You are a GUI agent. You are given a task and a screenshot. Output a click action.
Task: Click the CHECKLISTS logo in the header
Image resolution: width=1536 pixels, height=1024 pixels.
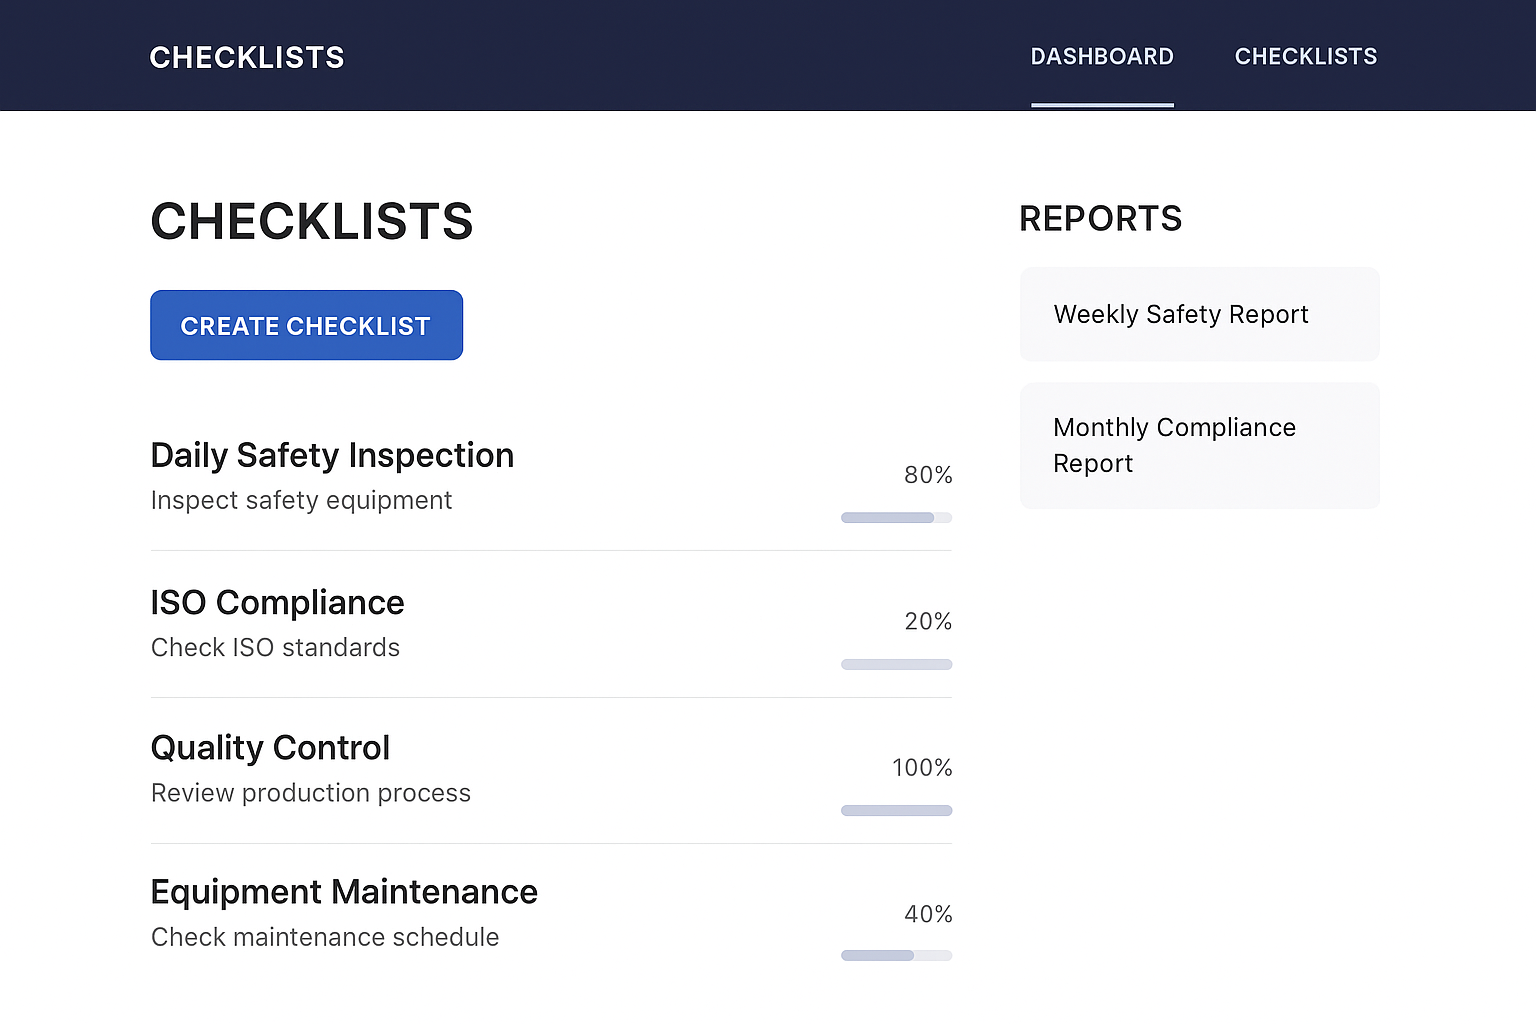click(x=246, y=57)
